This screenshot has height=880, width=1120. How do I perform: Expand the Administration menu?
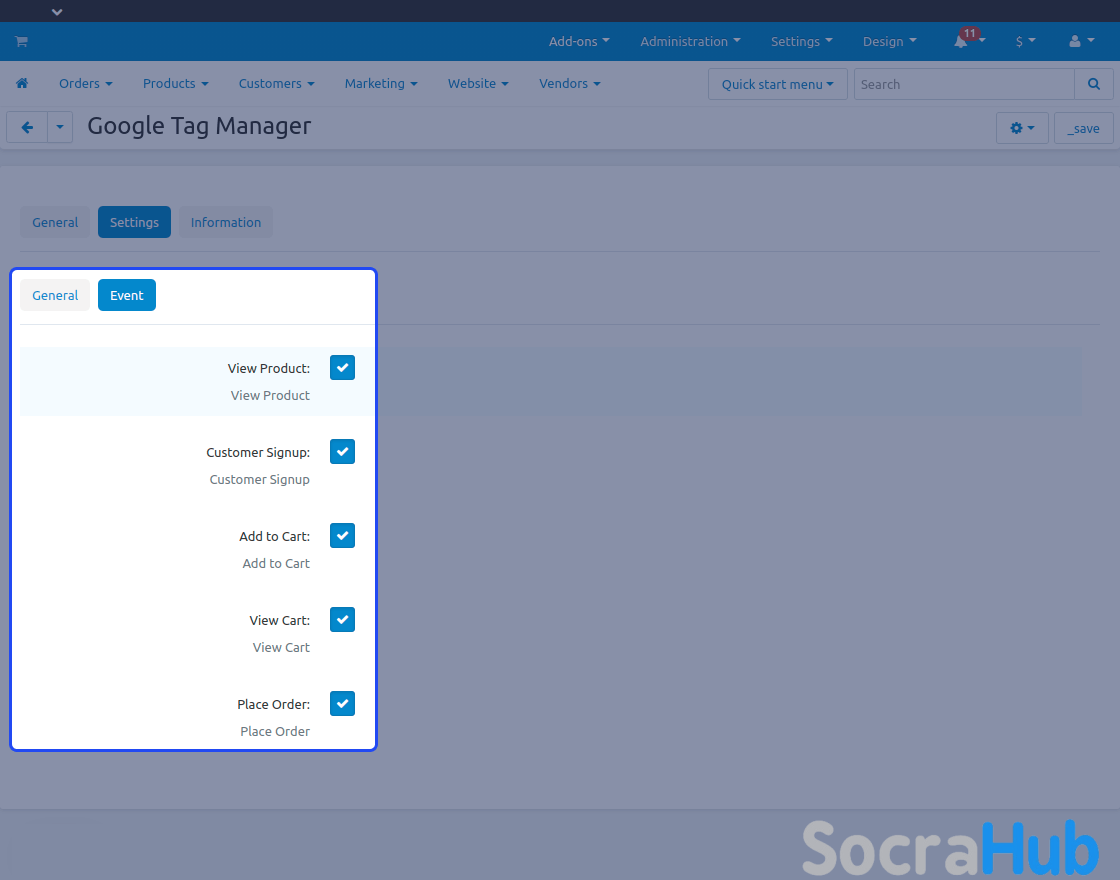[x=690, y=41]
